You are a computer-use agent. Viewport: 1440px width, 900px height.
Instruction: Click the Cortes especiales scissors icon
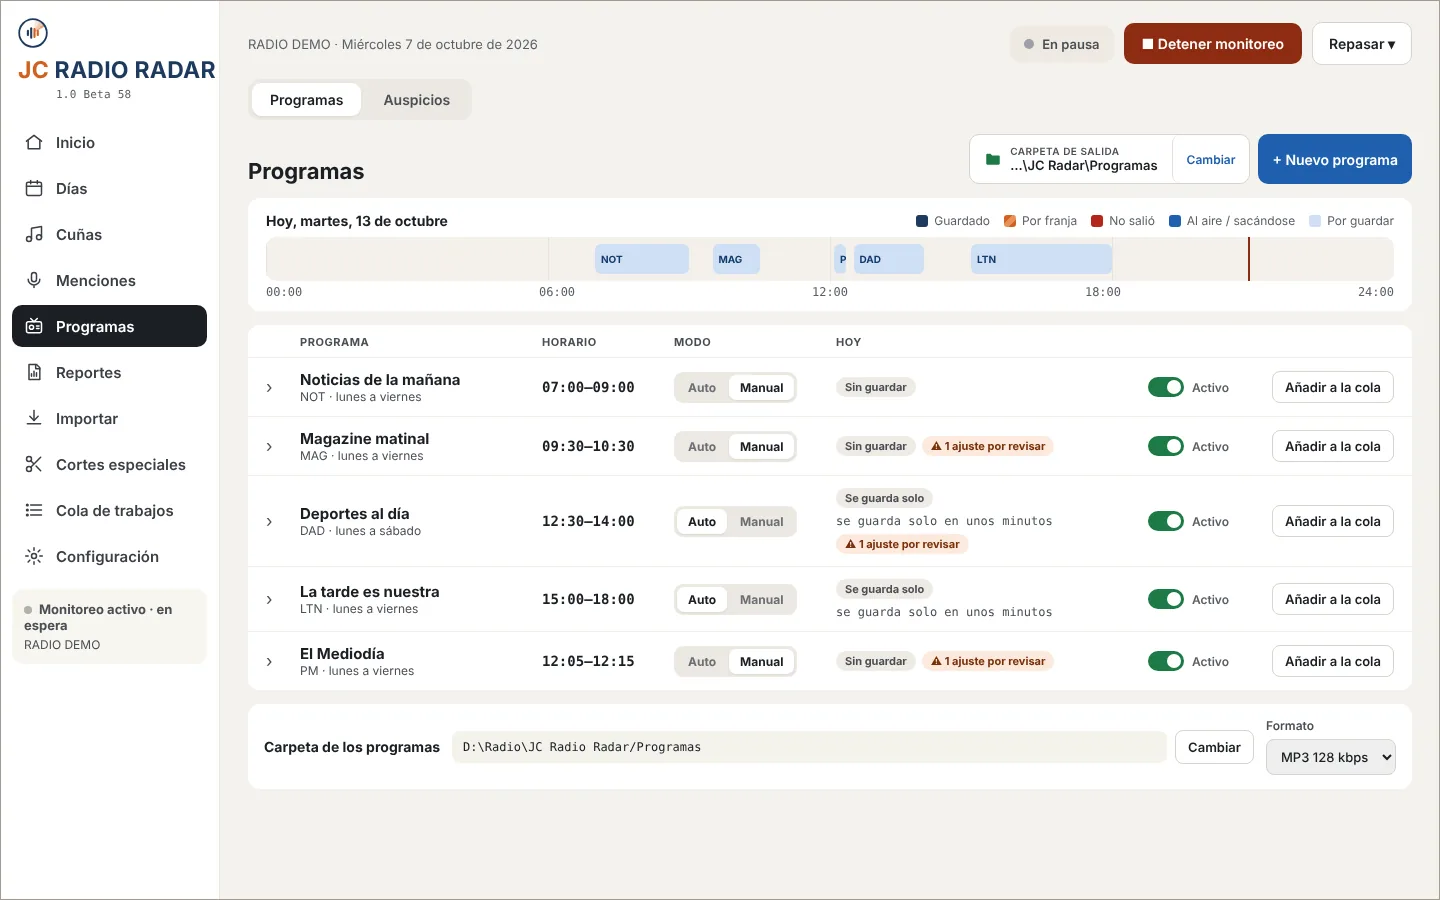pyautogui.click(x=34, y=465)
